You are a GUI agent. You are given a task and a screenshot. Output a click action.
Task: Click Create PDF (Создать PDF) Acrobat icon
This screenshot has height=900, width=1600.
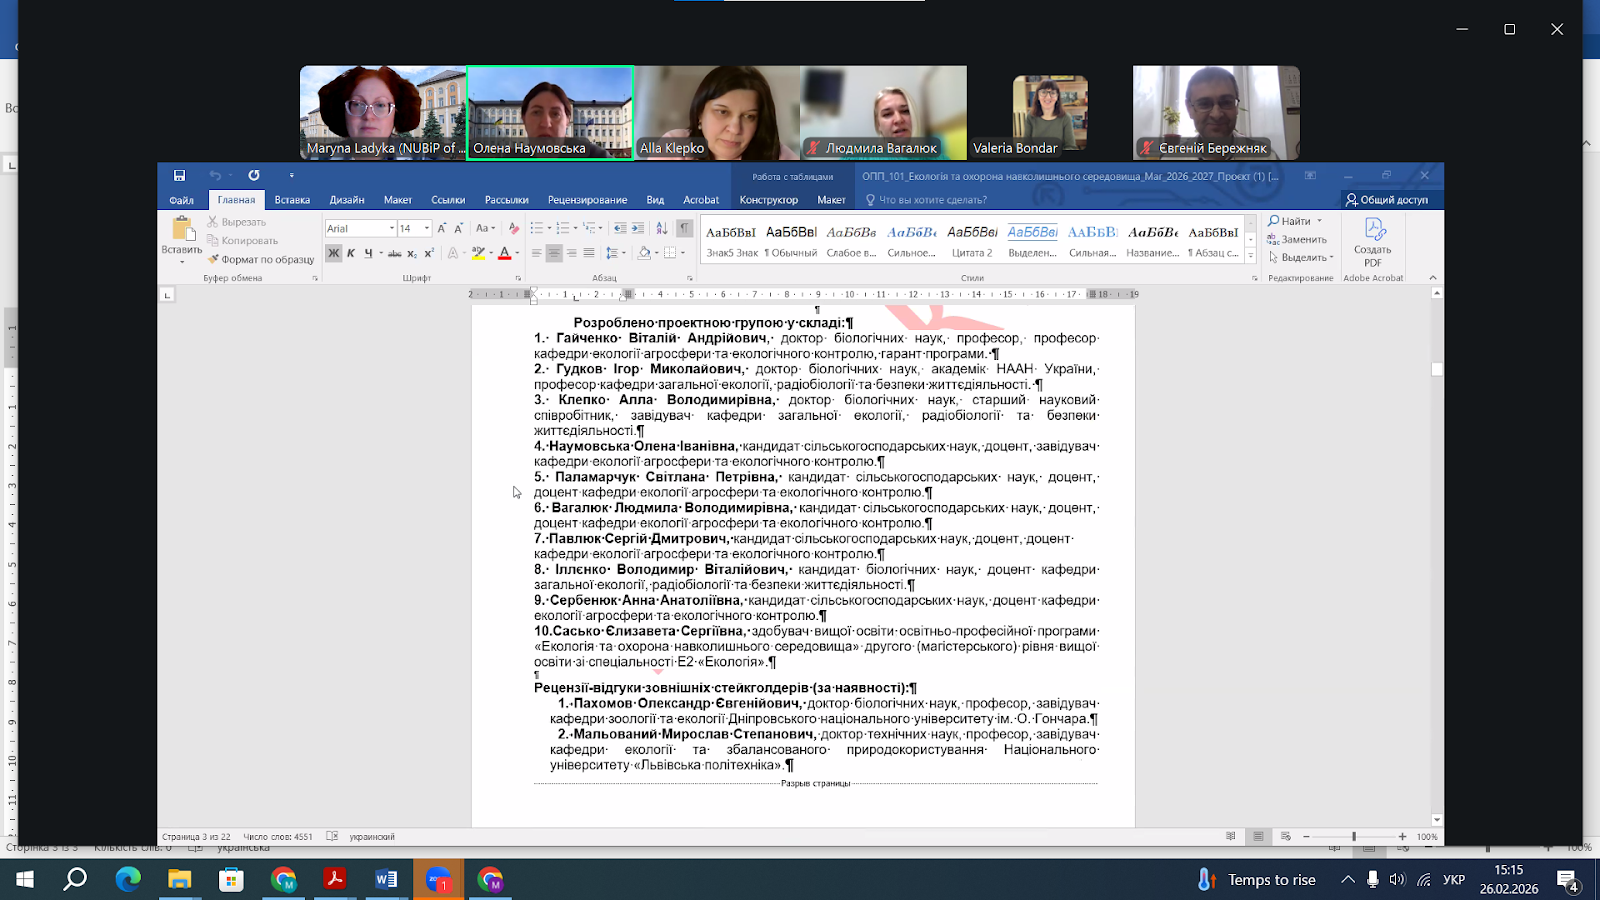pyautogui.click(x=1373, y=242)
